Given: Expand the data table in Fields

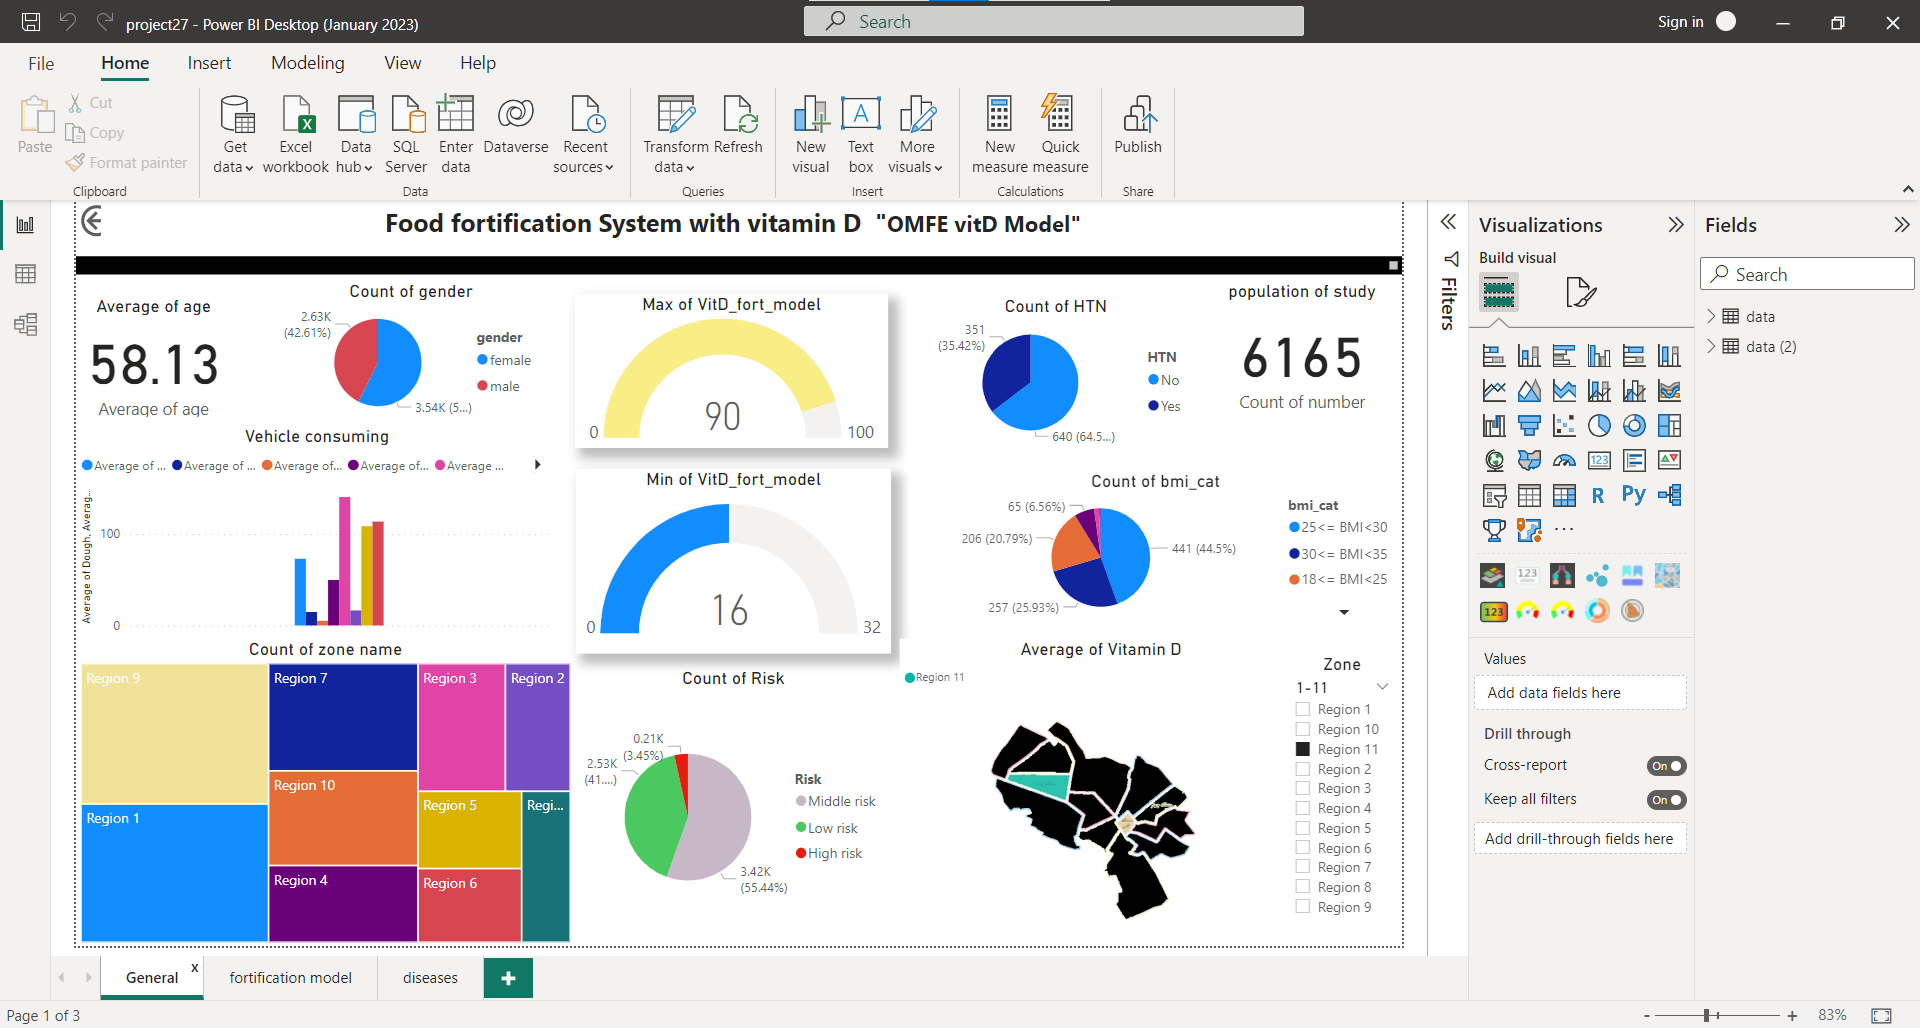Looking at the screenshot, I should pos(1711,316).
